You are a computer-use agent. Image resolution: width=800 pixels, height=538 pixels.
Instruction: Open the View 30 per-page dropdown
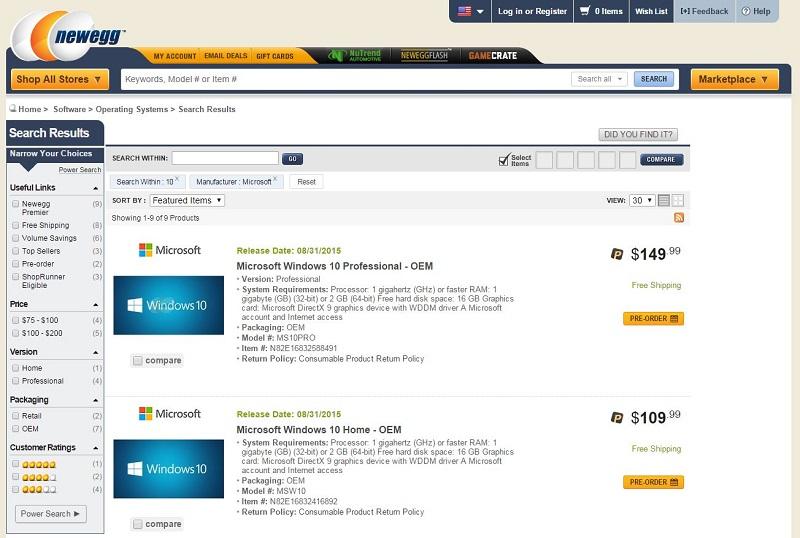point(642,201)
